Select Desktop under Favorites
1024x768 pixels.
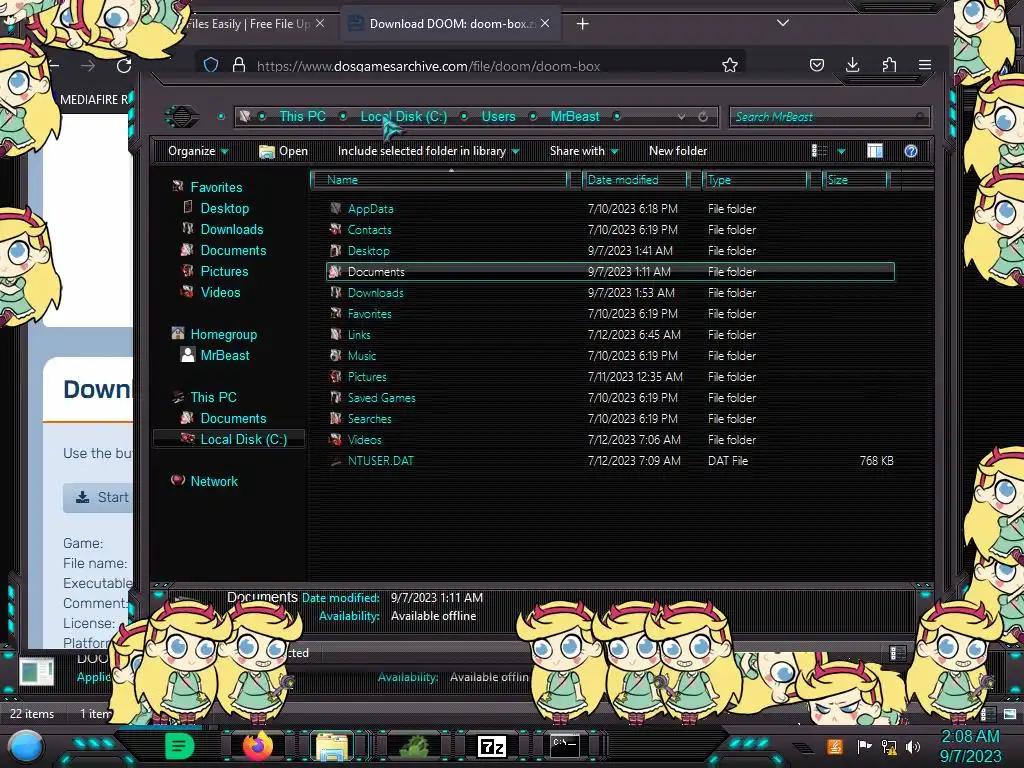click(216, 208)
